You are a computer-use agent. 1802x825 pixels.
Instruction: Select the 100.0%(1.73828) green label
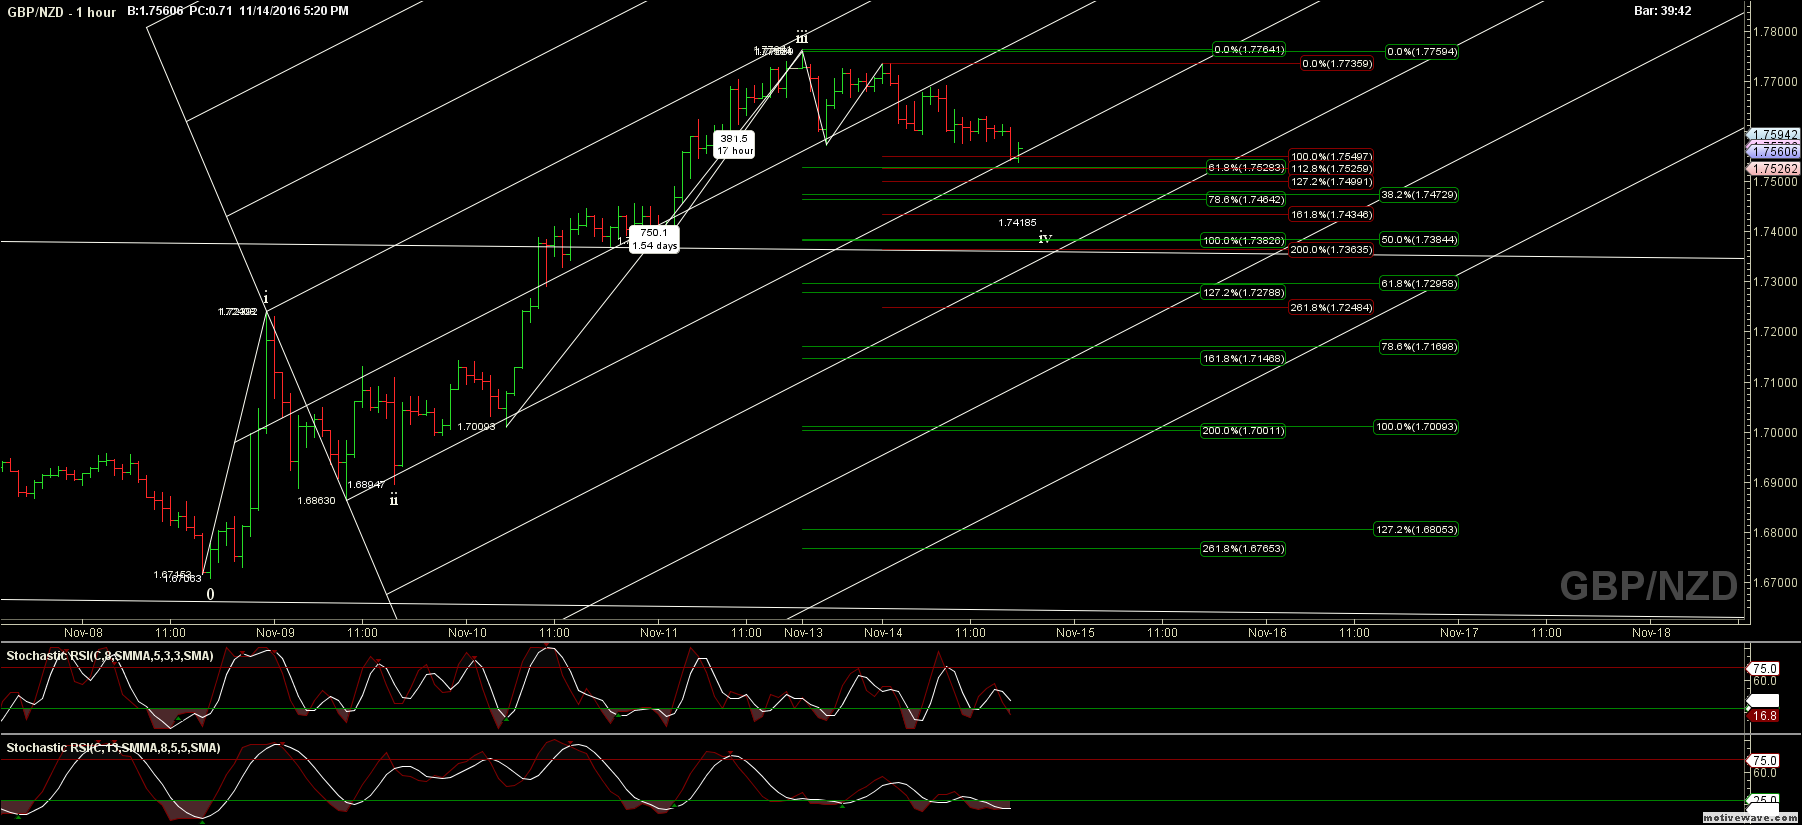point(1243,241)
